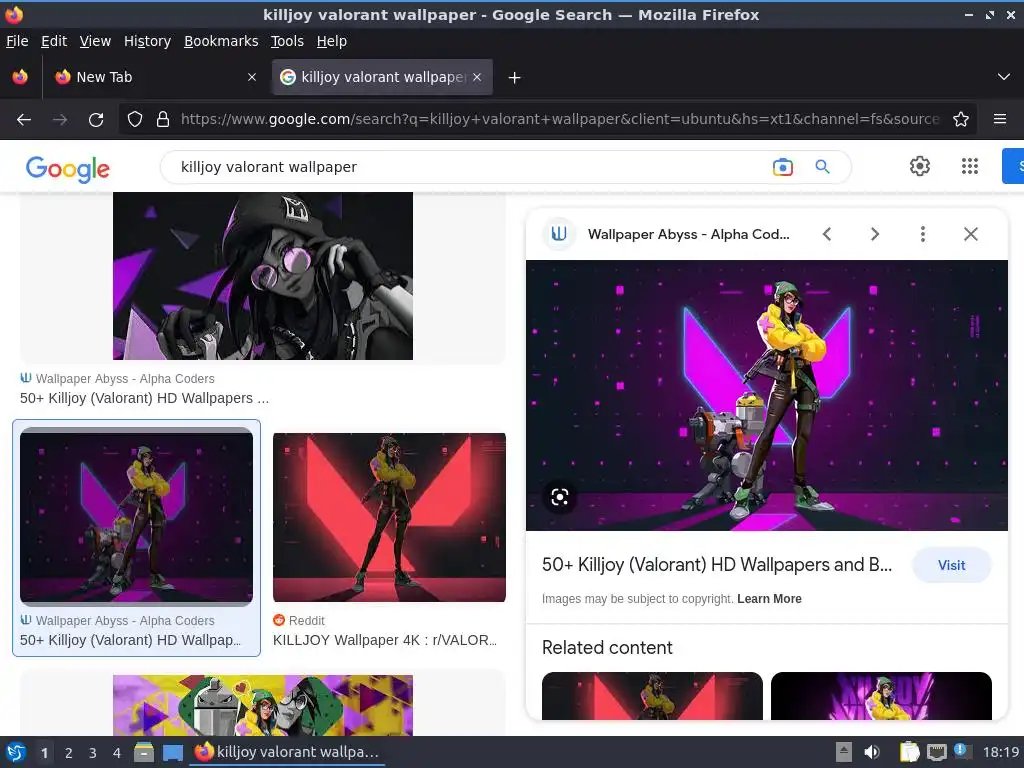Click the site security padlock icon
Viewport: 1024px width, 768px height.
pyautogui.click(x=163, y=120)
